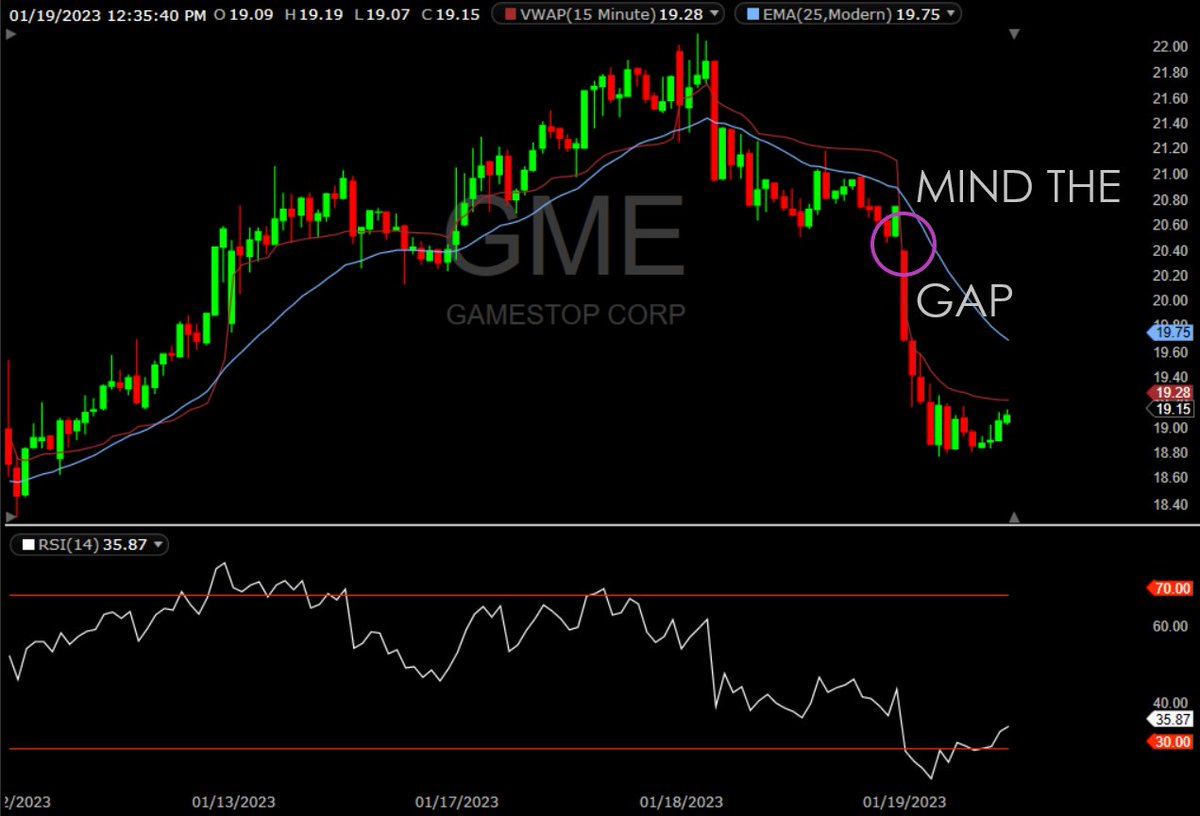Click the white RSI color swatch
The width and height of the screenshot is (1200, 816).
point(28,545)
